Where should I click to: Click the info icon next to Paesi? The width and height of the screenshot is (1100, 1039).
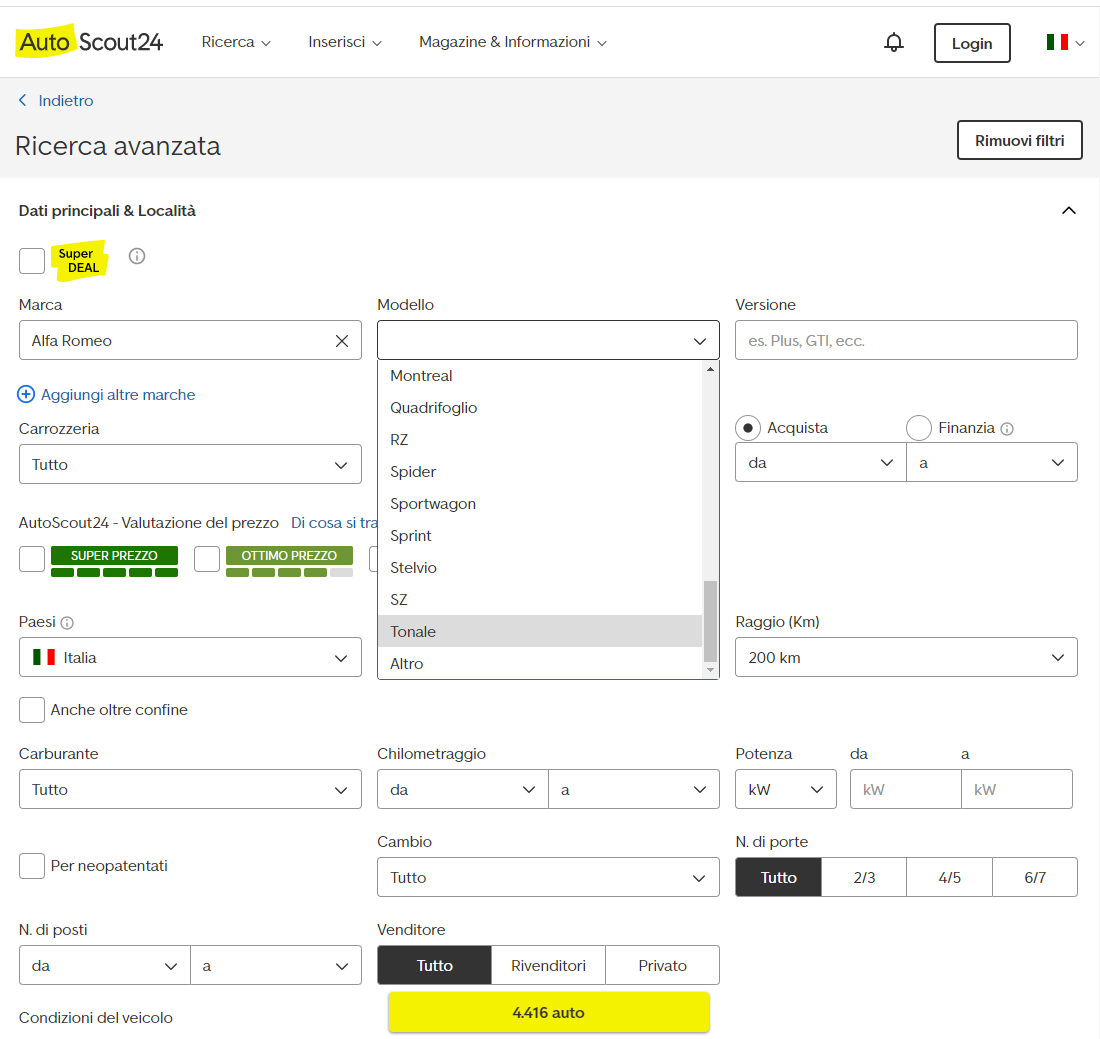(67, 623)
